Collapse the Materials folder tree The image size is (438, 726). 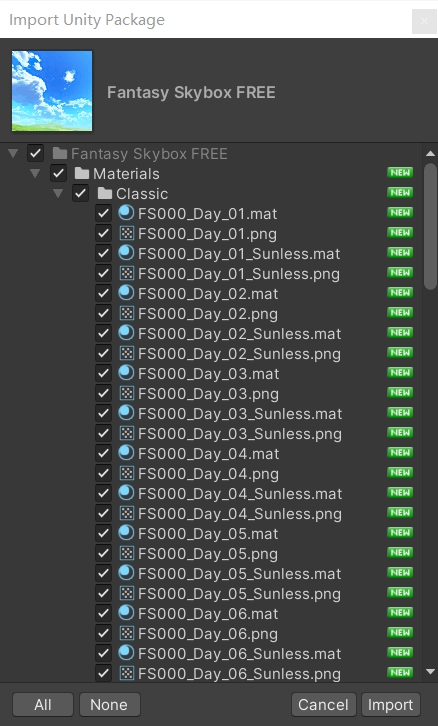pos(35,174)
